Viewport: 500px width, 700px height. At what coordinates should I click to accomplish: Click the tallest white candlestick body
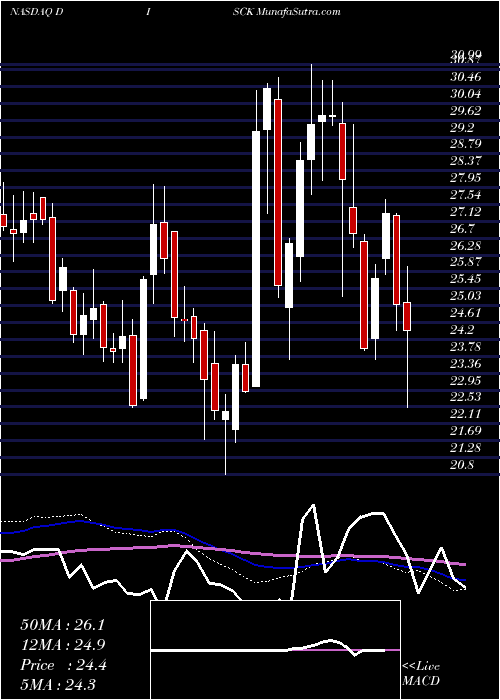coord(256,259)
